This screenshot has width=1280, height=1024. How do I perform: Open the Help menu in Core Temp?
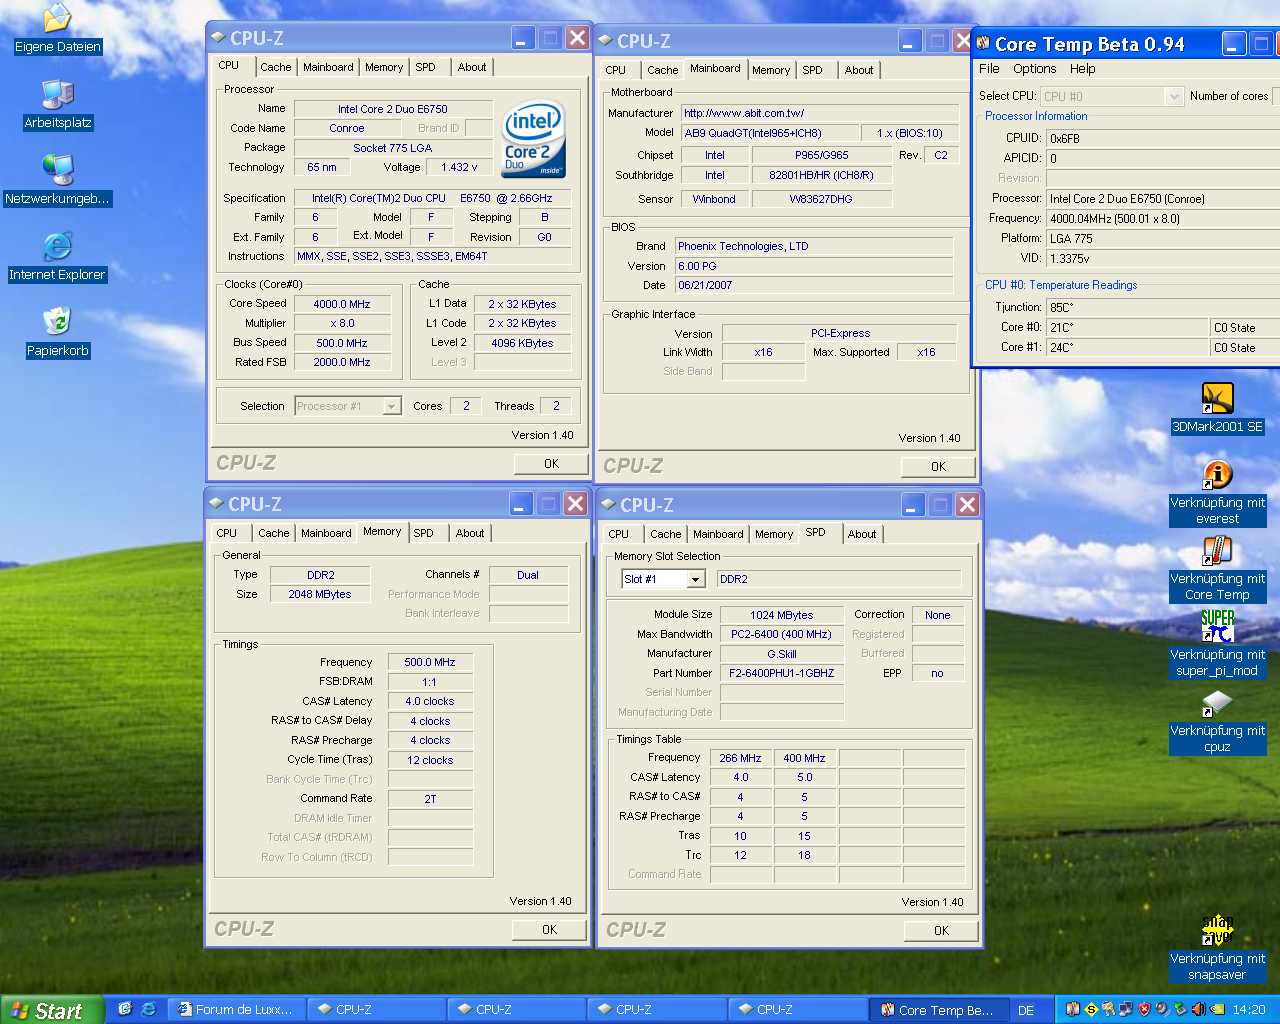coord(1082,69)
